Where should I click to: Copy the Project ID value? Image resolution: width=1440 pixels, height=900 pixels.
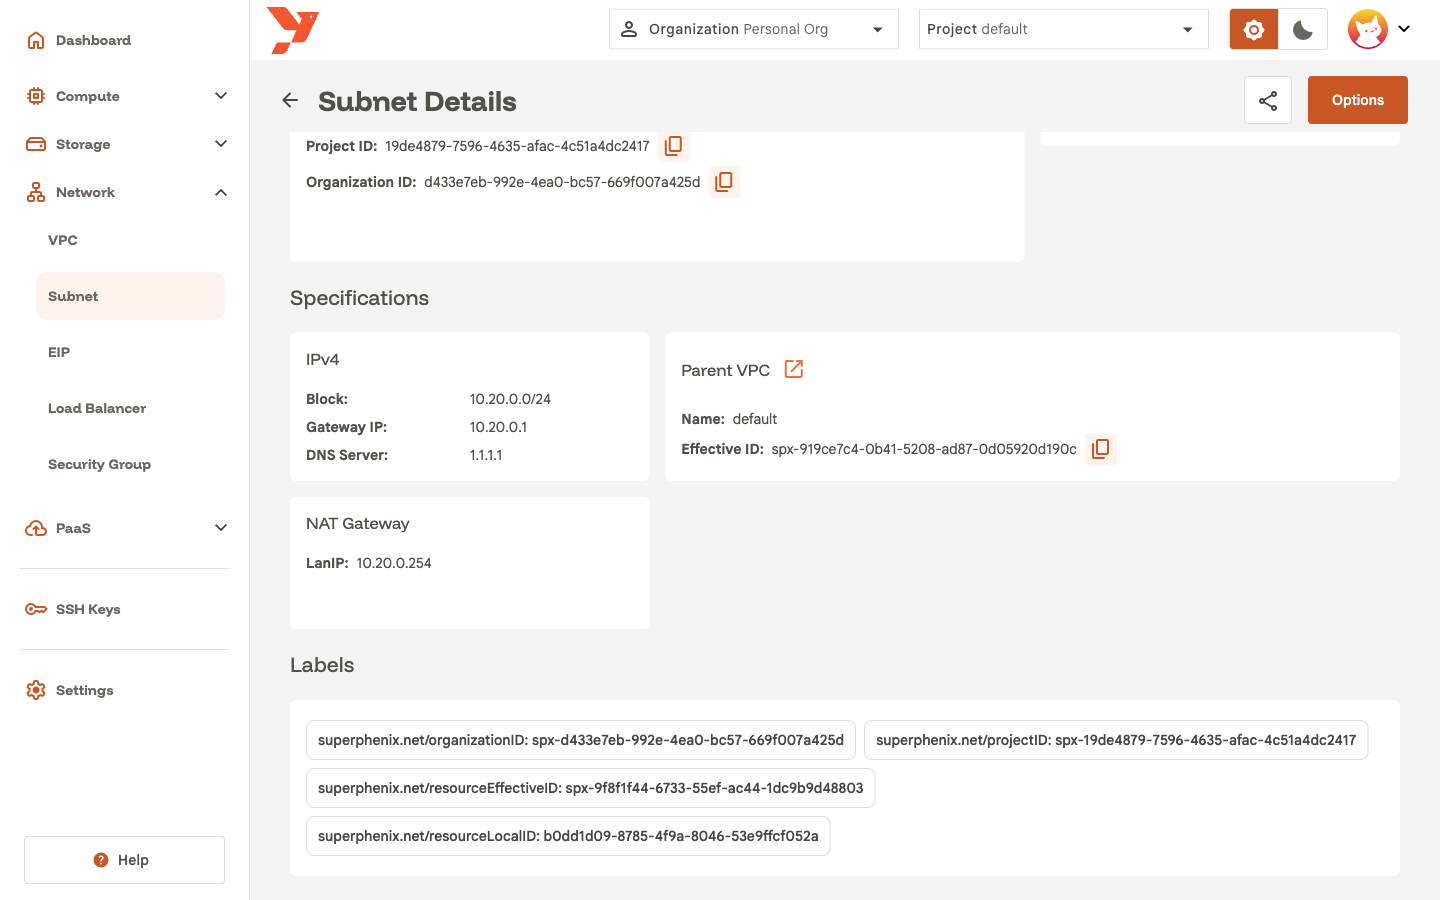point(674,146)
